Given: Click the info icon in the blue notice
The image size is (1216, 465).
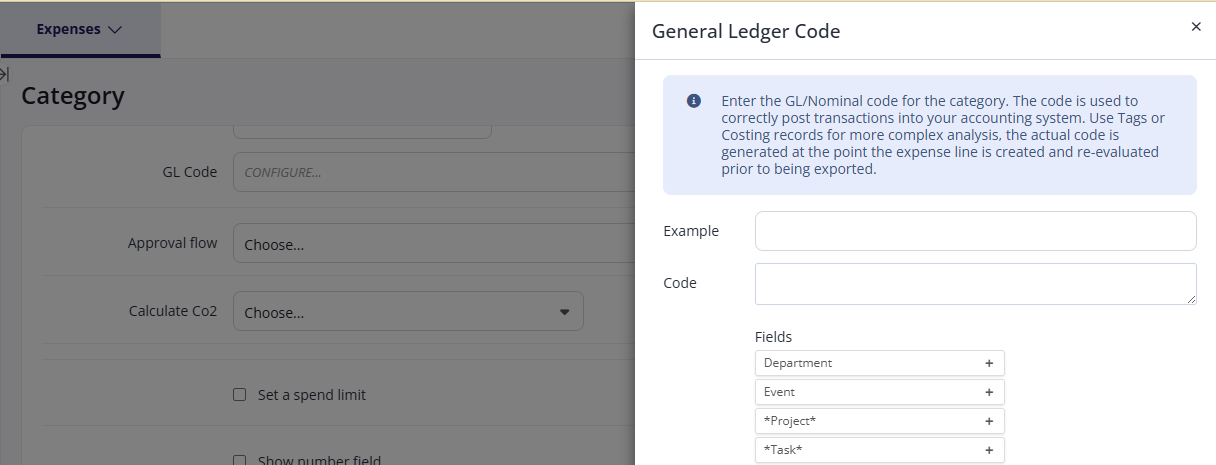Looking at the screenshot, I should pyautogui.click(x=693, y=102).
